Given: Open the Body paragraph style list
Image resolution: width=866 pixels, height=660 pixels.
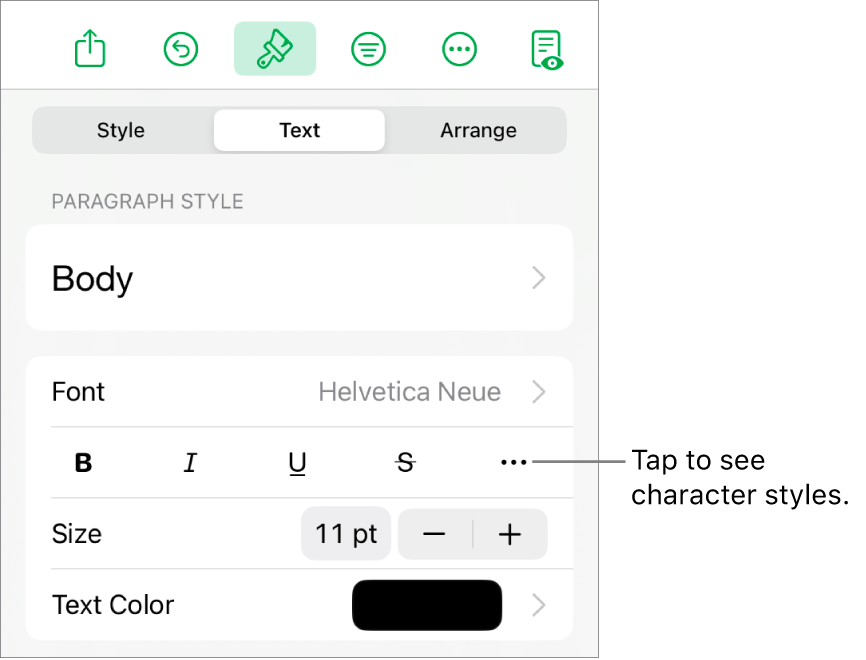Looking at the screenshot, I should coord(299,278).
